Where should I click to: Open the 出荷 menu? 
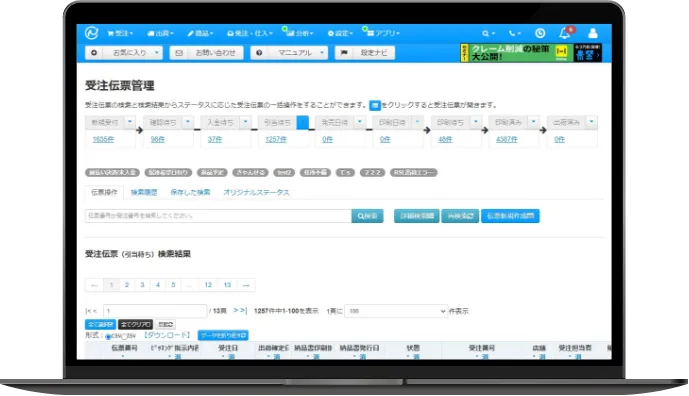point(160,33)
